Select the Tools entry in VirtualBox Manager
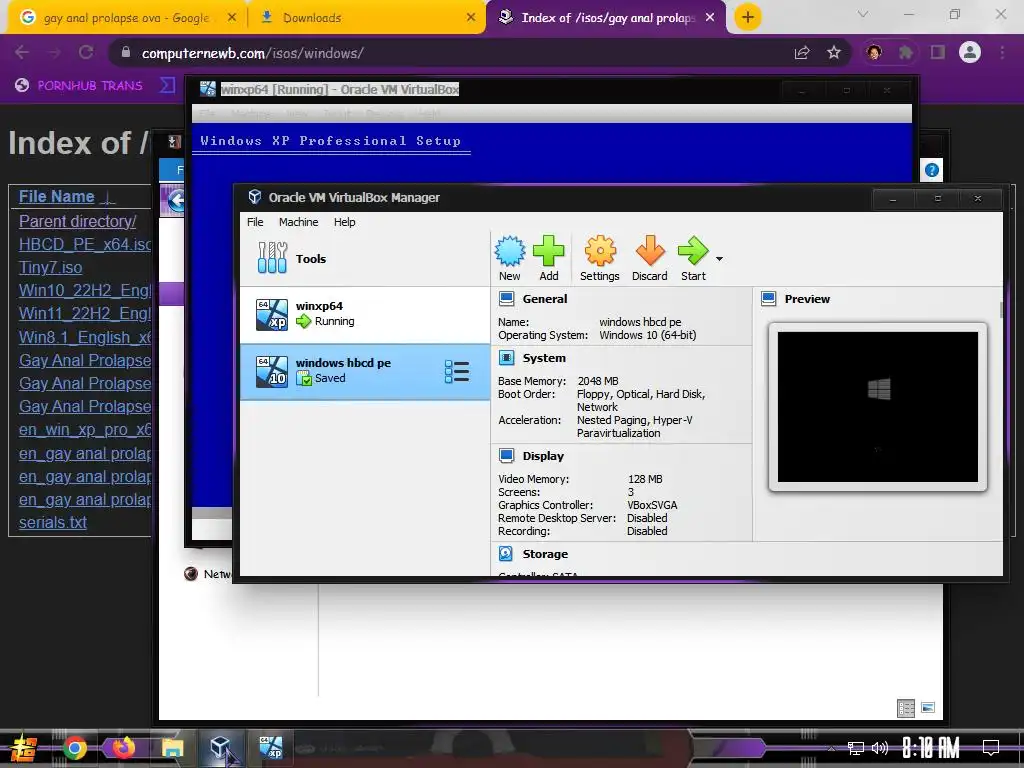The height and width of the screenshot is (768, 1024). pos(365,259)
